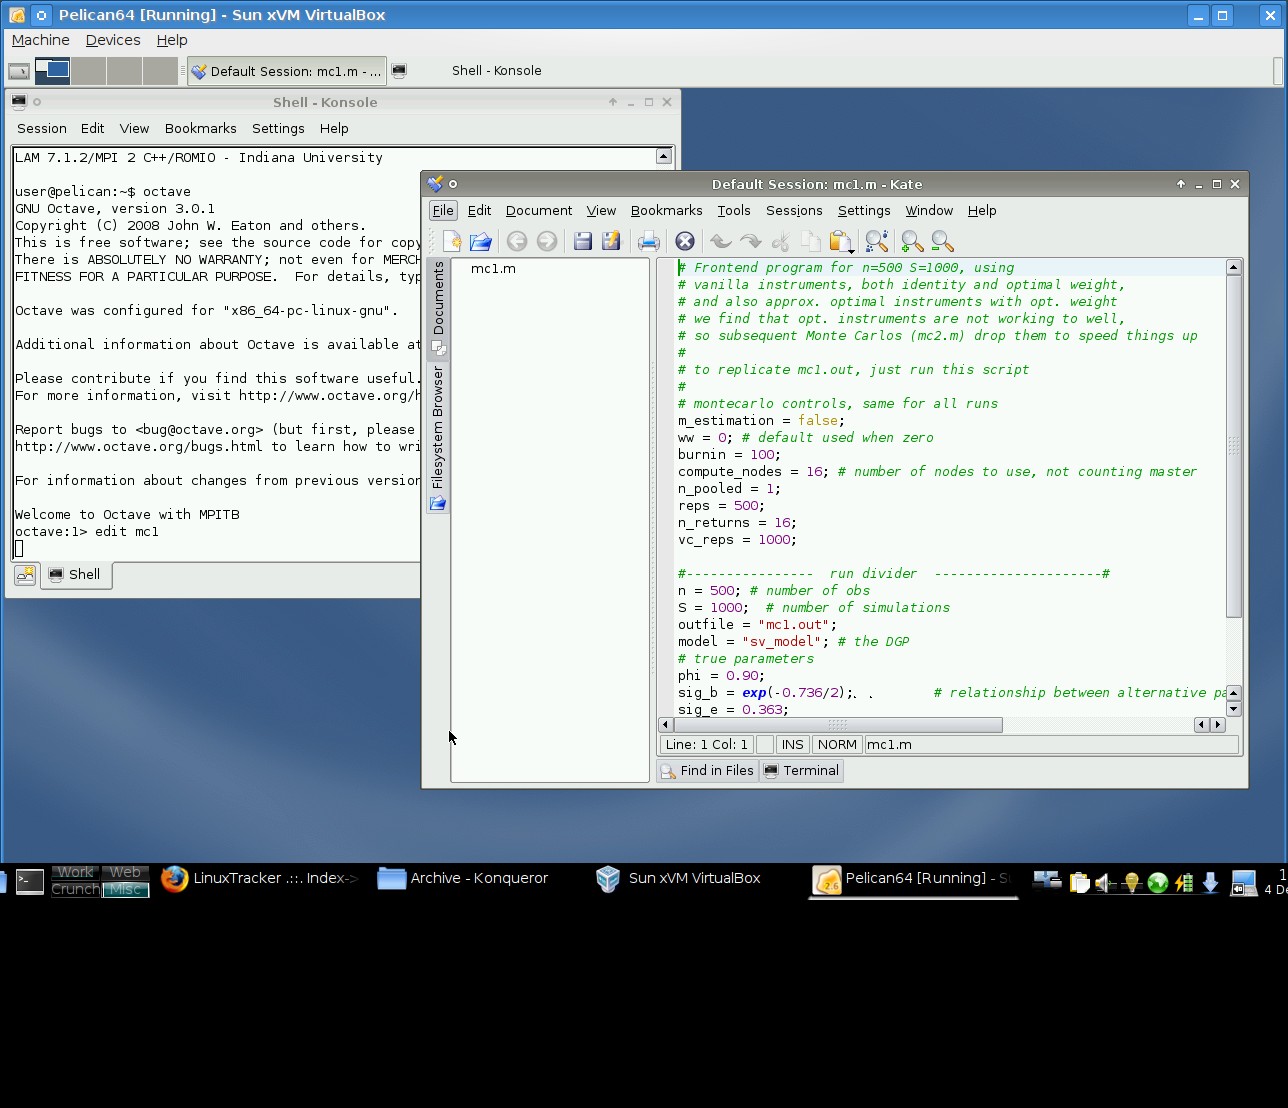Click the Open file folder icon in Kate

point(481,241)
